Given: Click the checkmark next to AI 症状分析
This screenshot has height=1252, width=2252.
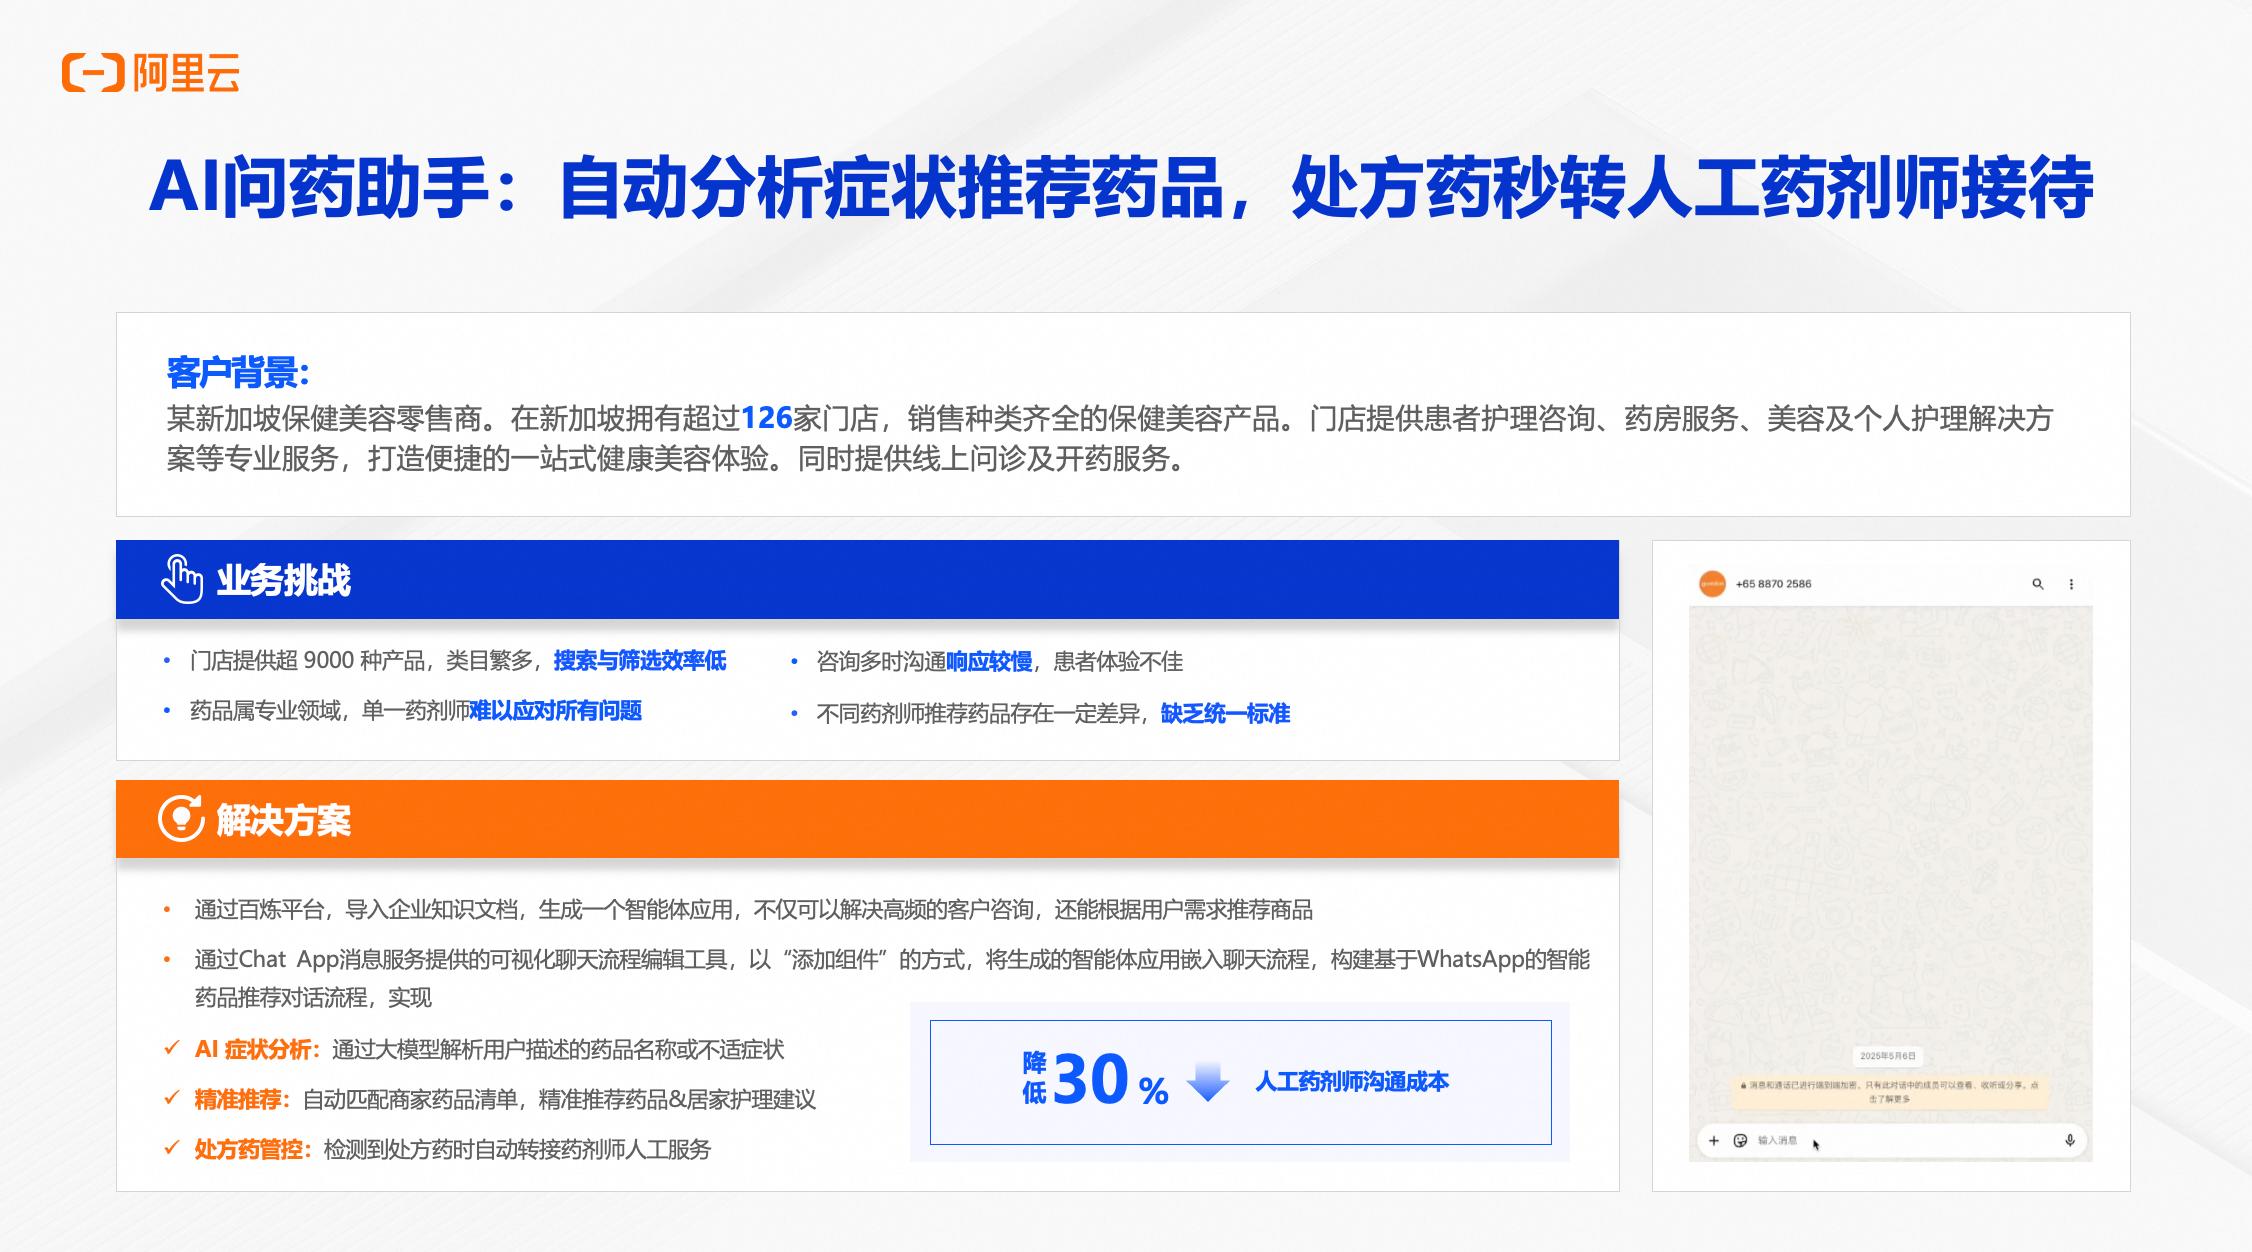Looking at the screenshot, I should click(x=172, y=1048).
